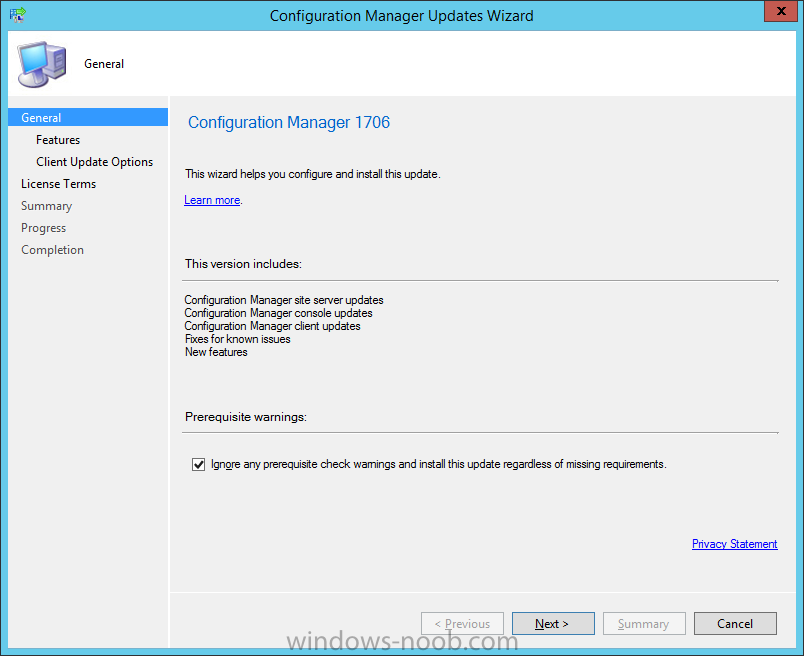The width and height of the screenshot is (804, 656).
Task: Click the 'New features' line
Action: coord(216,352)
